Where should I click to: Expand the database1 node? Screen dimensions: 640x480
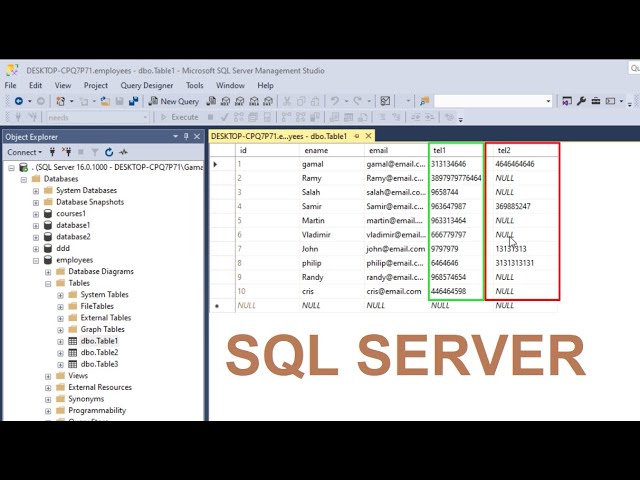point(36,225)
